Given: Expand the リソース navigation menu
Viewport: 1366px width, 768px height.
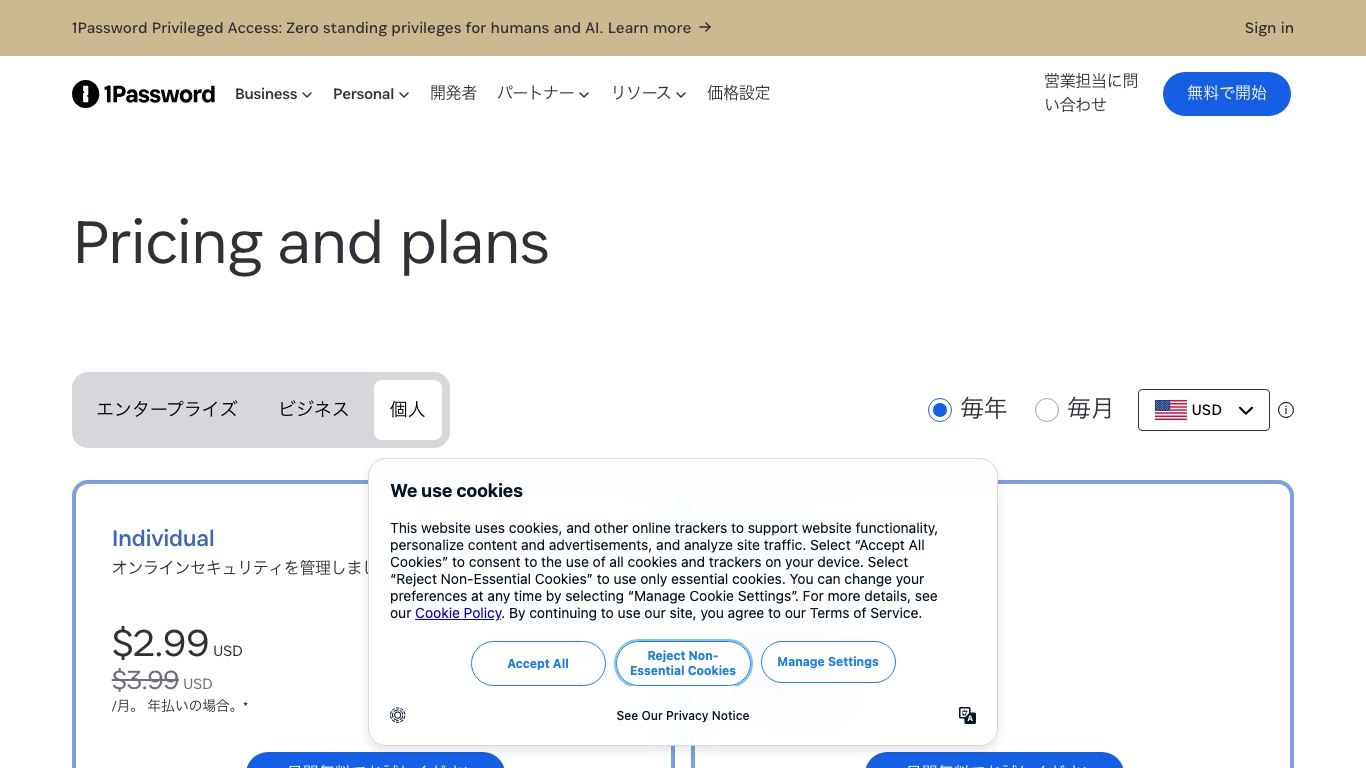Looking at the screenshot, I should 649,93.
